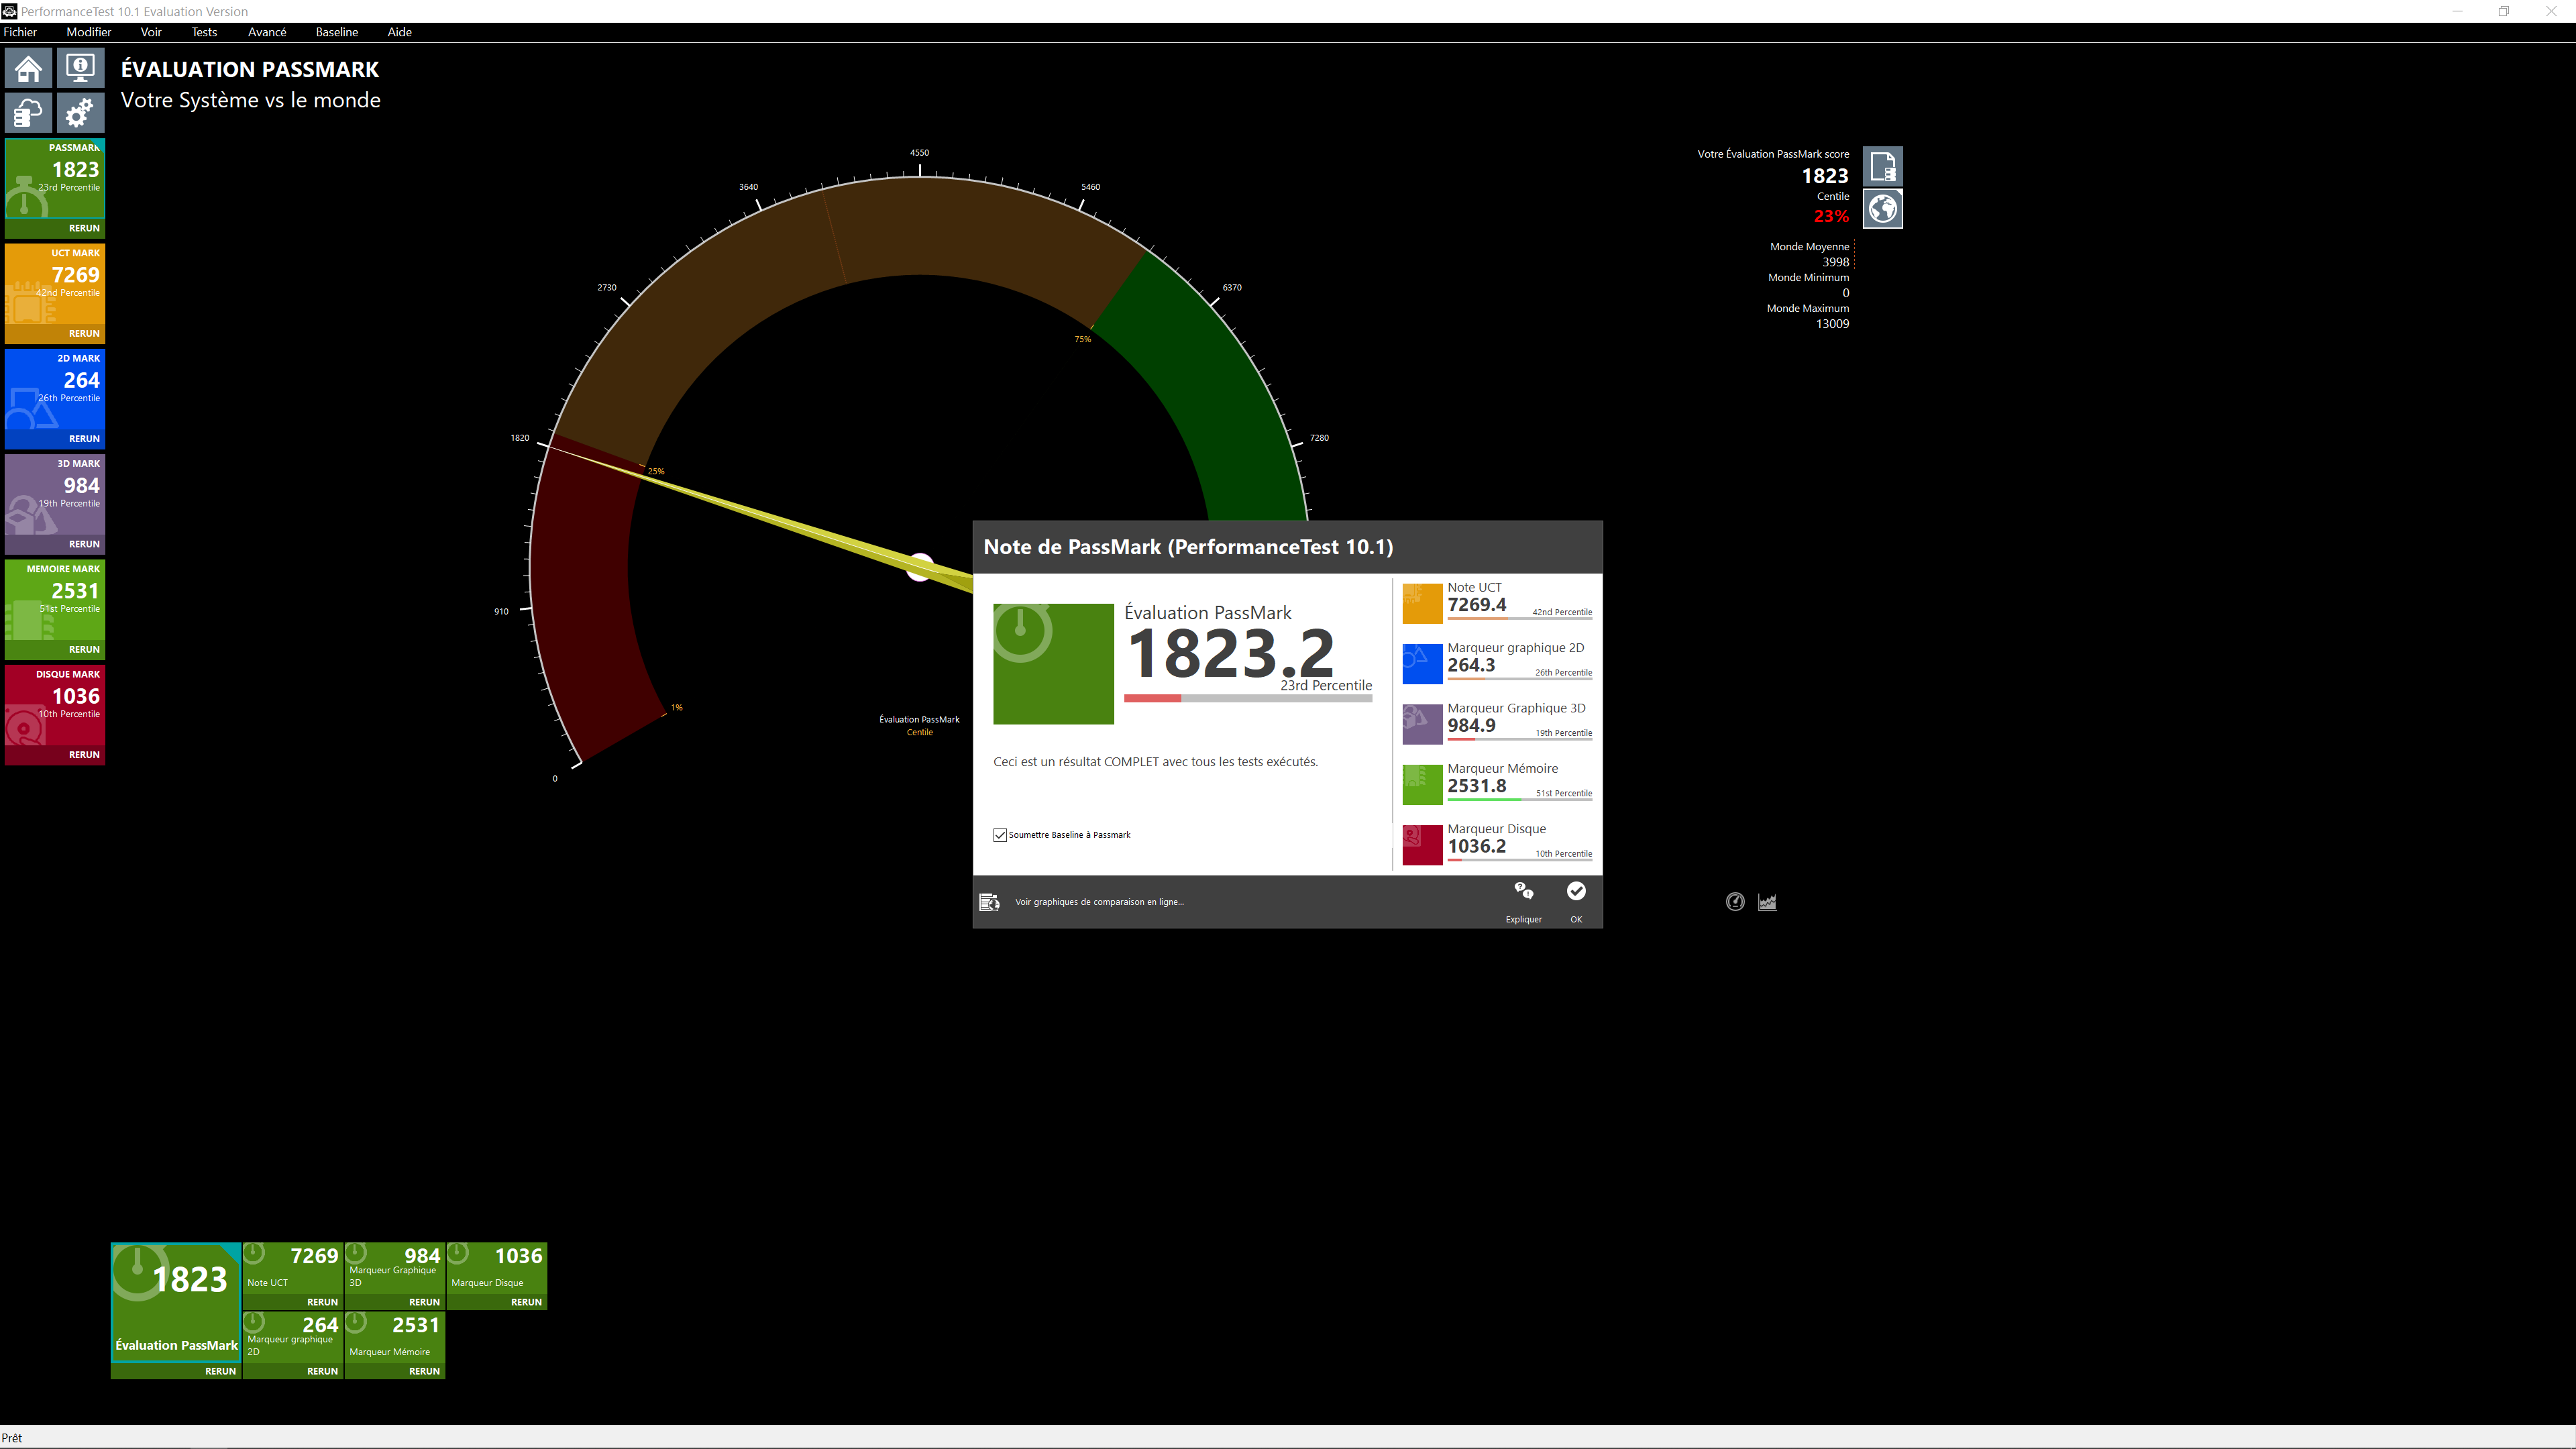Open the Baseline menu
Image resolution: width=2576 pixels, height=1449 pixels.
pyautogui.click(x=337, y=32)
